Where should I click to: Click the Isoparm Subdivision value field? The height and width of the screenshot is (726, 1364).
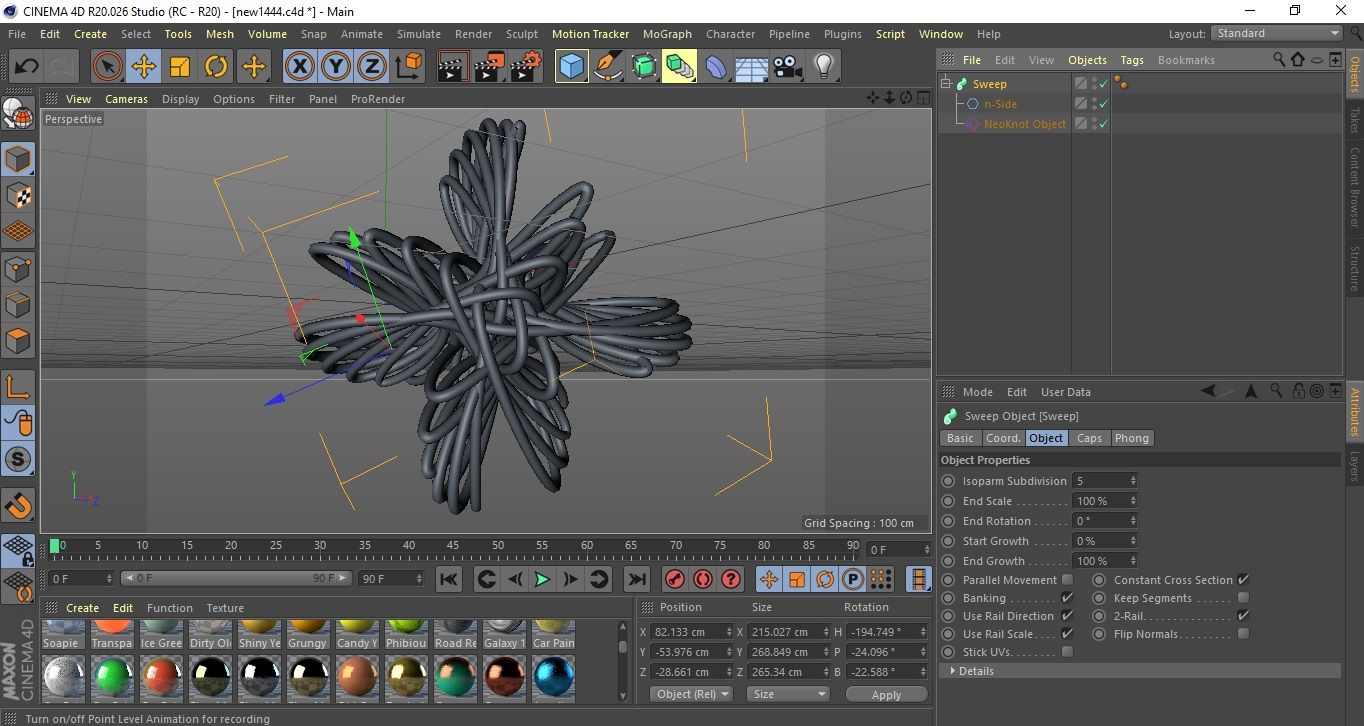[x=1100, y=481]
